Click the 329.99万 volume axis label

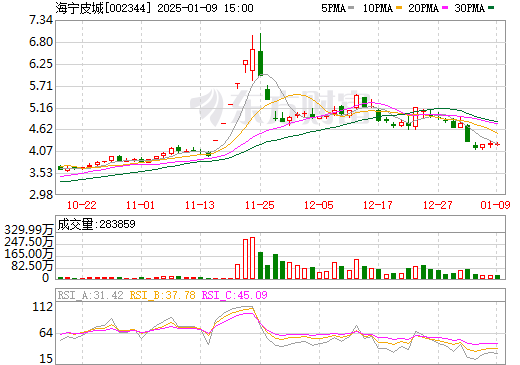(29, 230)
